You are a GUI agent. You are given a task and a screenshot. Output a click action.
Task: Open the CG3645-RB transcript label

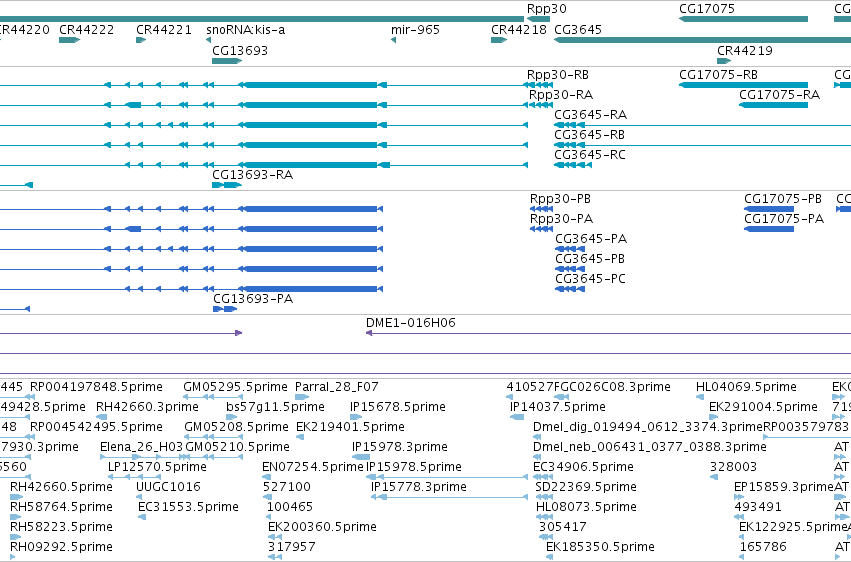coord(589,135)
